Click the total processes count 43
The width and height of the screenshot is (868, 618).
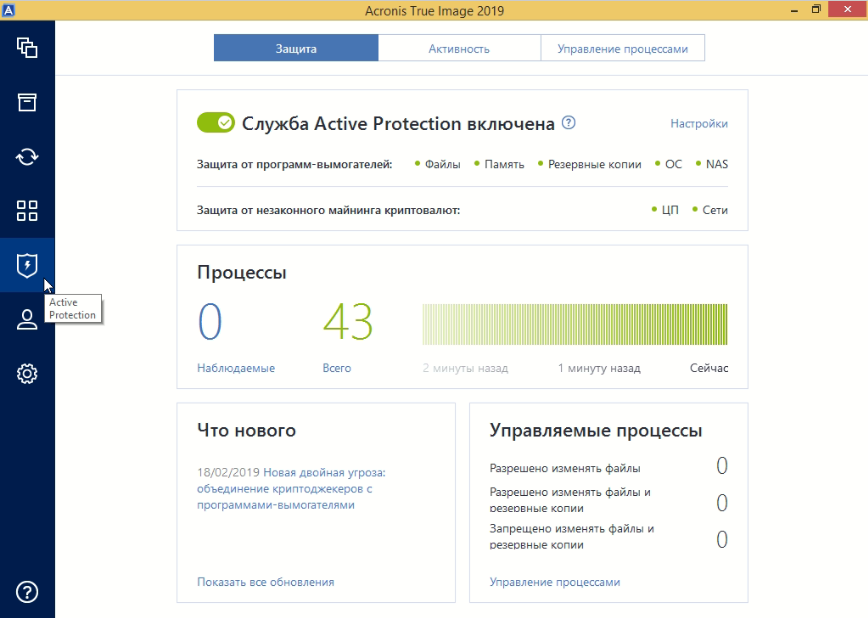click(348, 322)
